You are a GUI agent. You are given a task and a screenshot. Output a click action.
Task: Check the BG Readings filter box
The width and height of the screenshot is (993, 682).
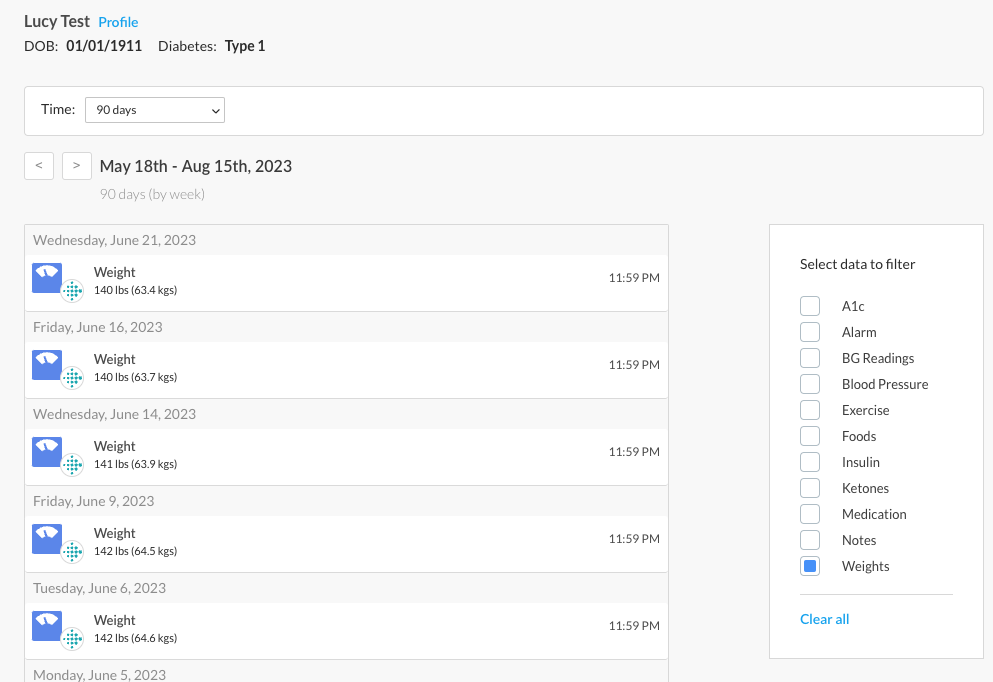(x=810, y=358)
